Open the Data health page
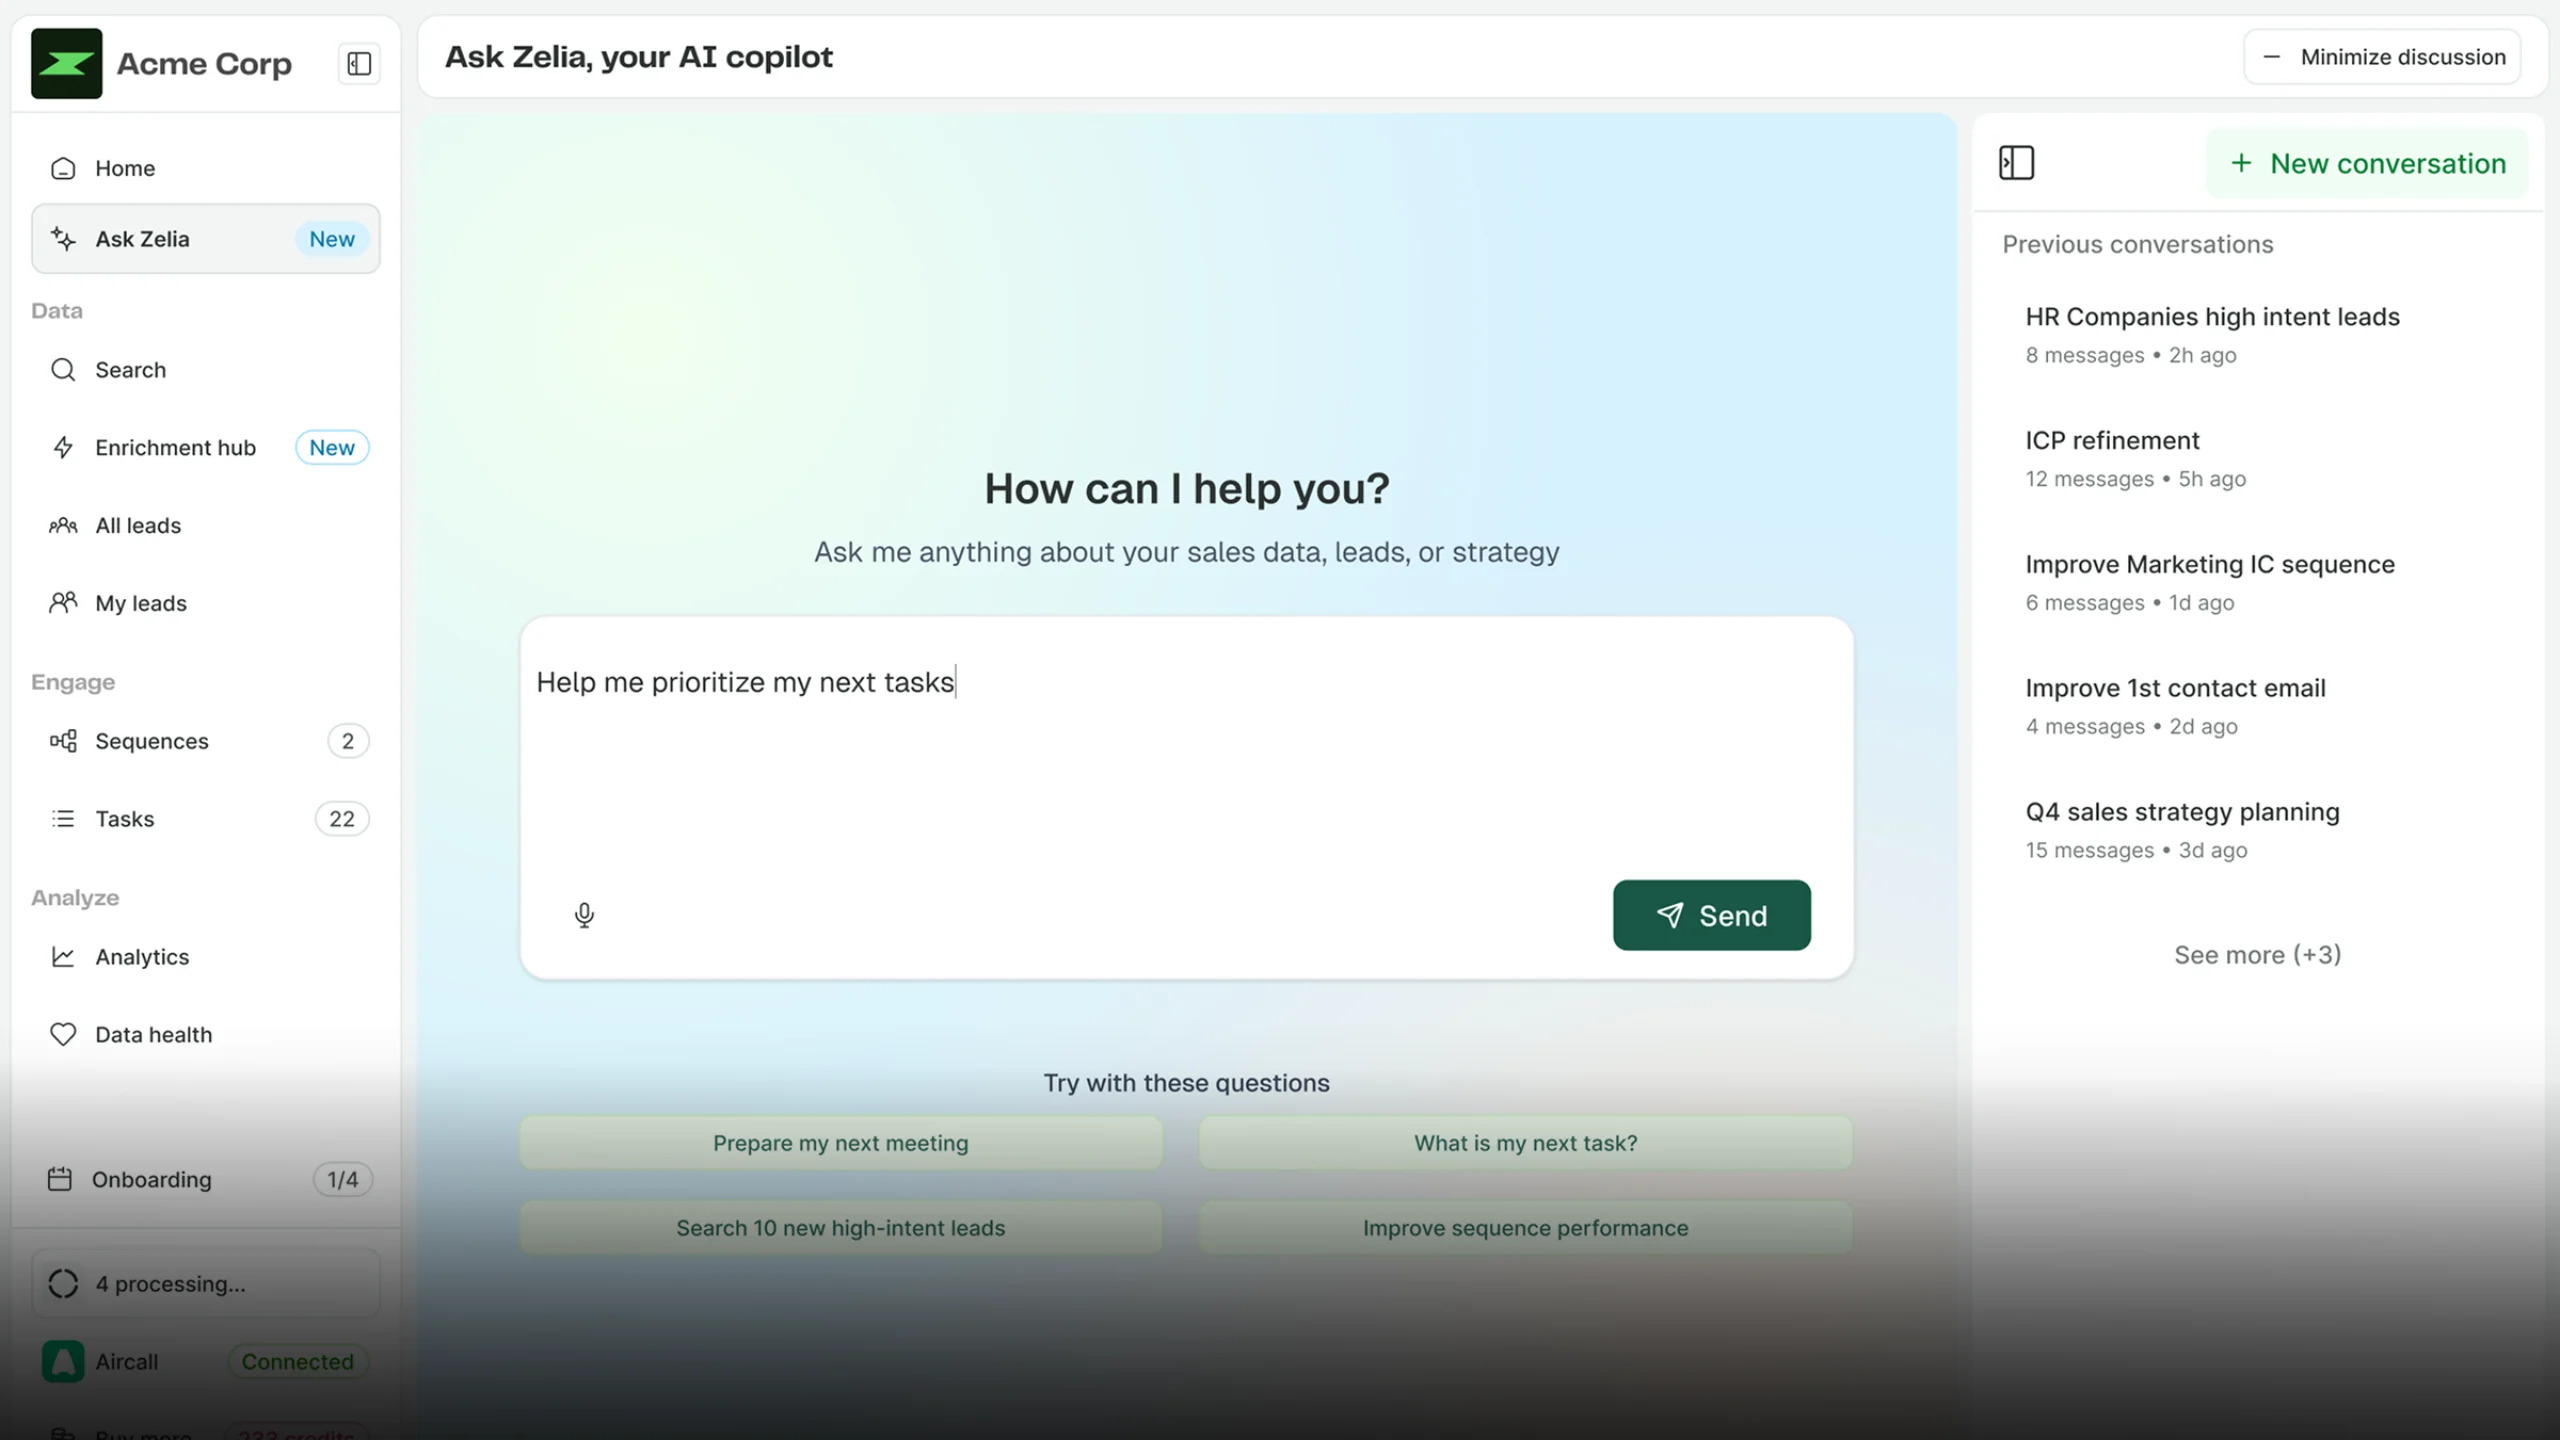 [153, 1035]
